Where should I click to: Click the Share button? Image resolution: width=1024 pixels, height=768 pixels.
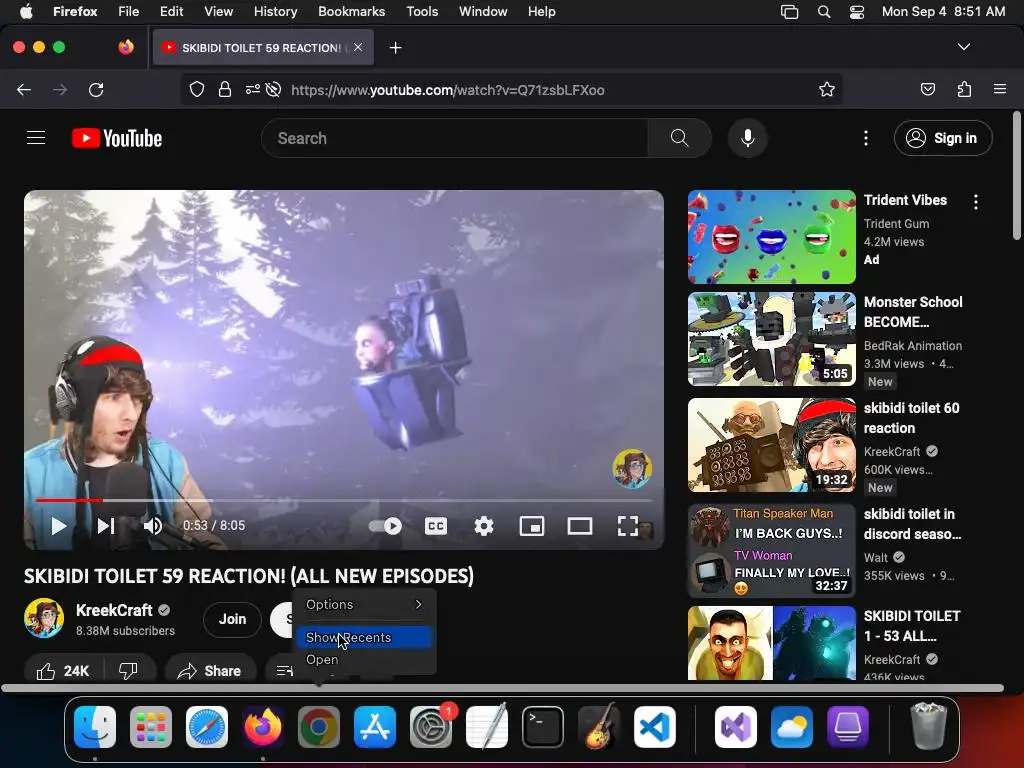tap(210, 671)
